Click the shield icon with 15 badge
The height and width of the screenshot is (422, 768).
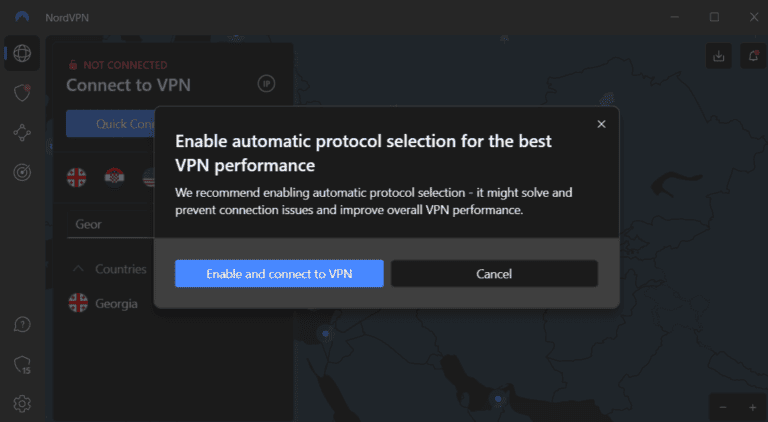coord(22,365)
